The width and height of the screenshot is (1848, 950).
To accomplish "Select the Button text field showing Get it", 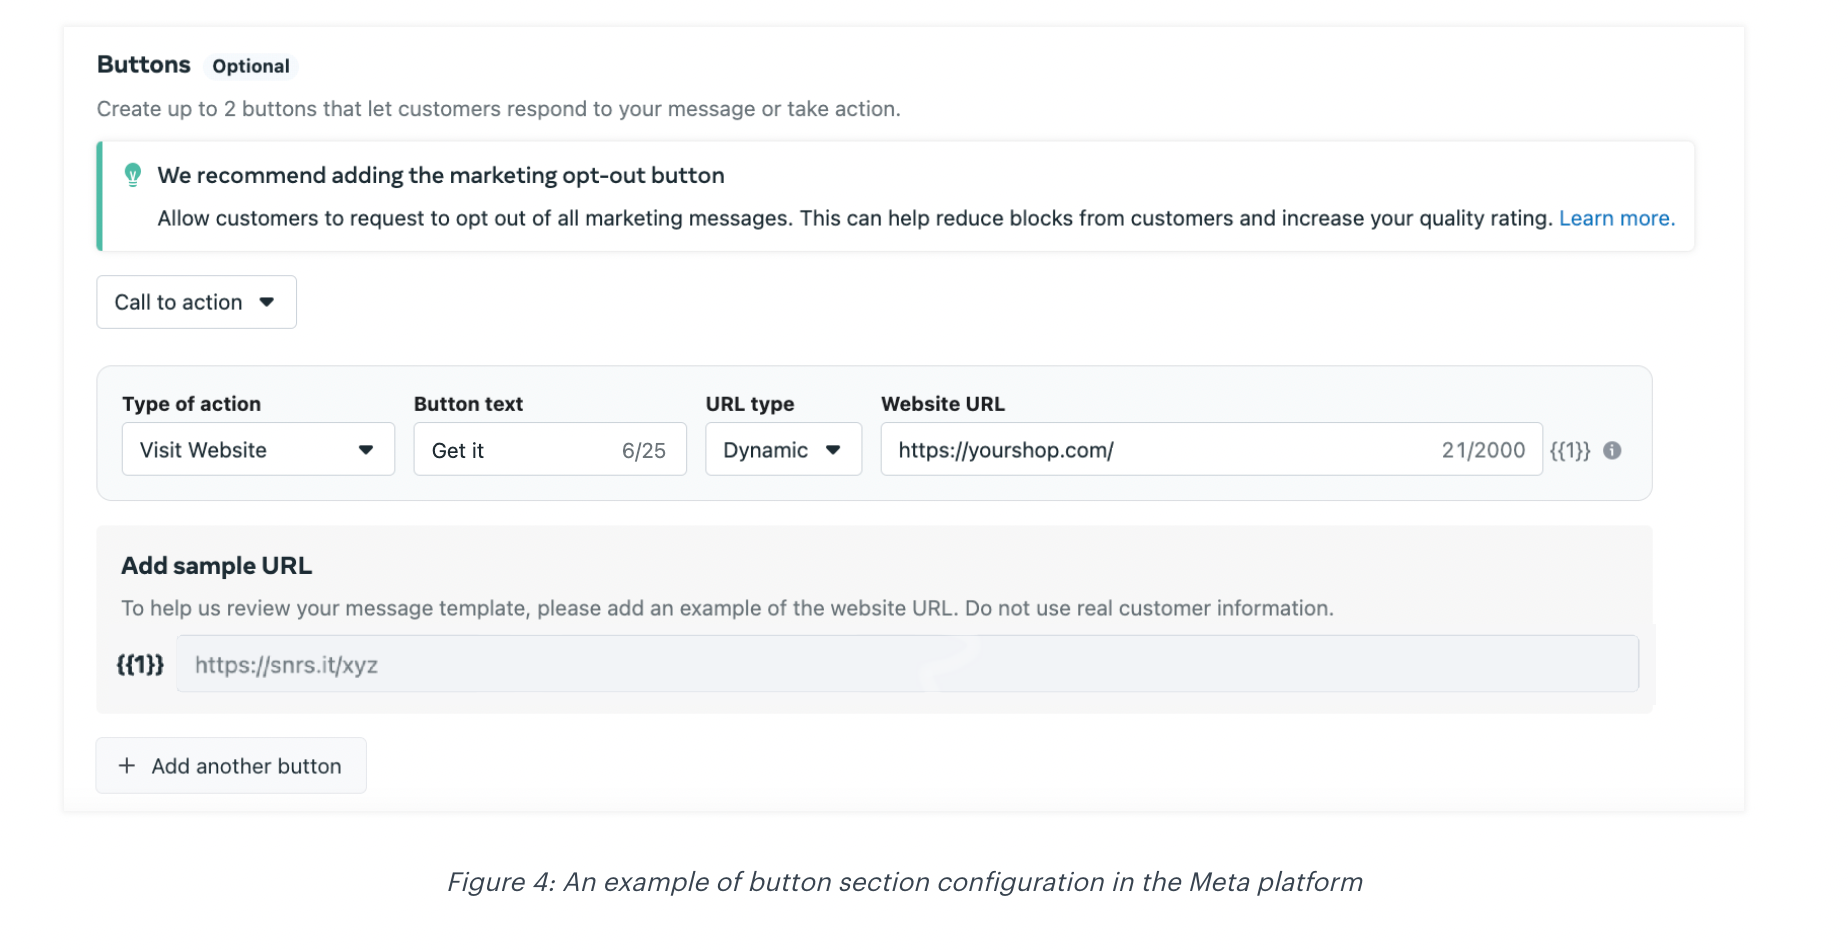I will coord(510,450).
